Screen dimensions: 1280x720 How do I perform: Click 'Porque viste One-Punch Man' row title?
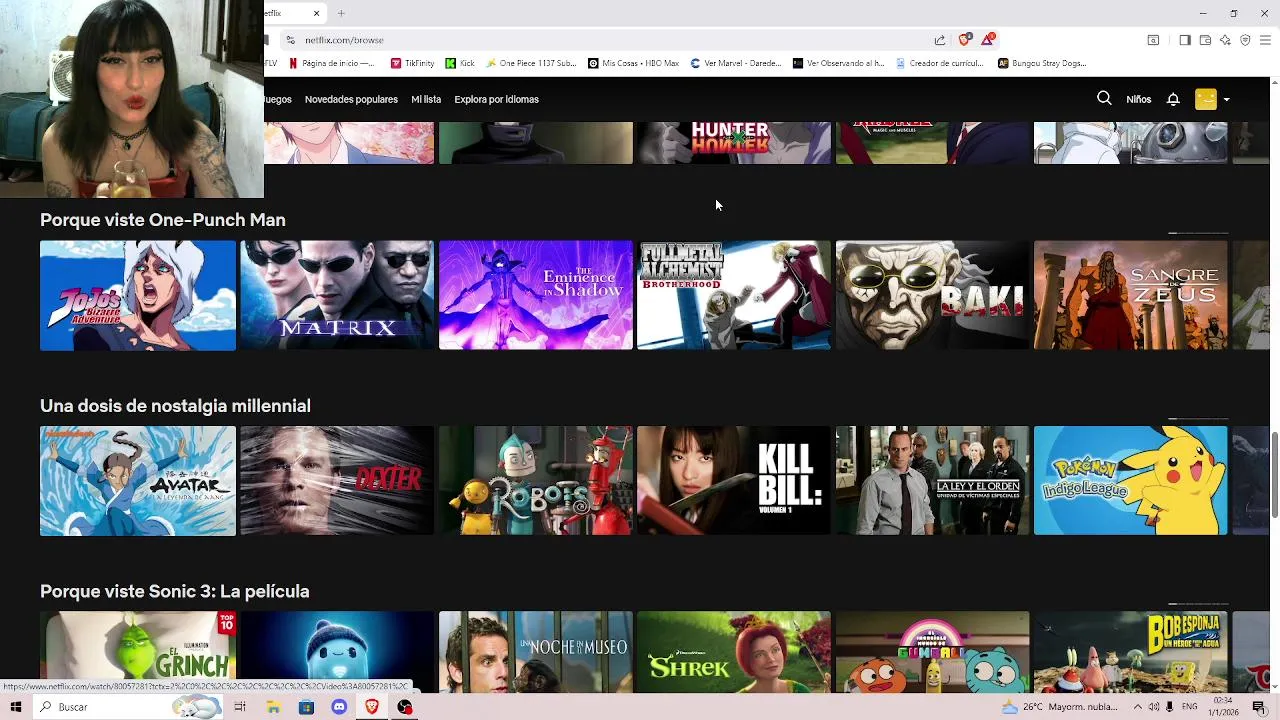click(163, 220)
